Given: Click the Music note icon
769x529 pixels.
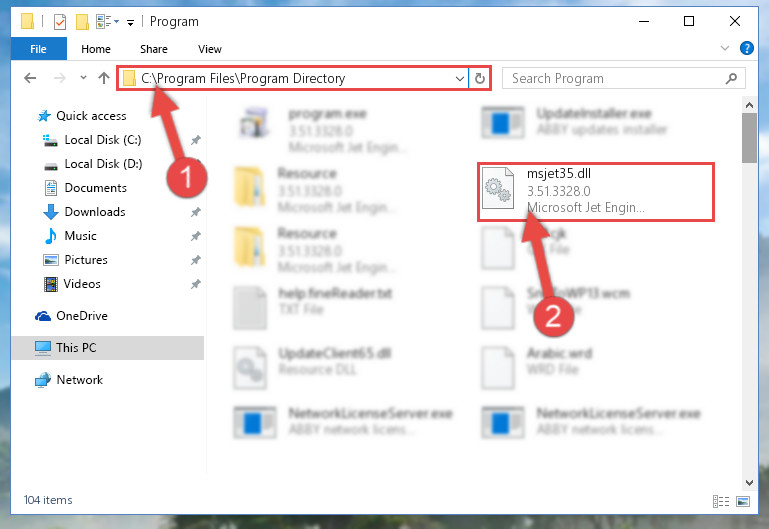Looking at the screenshot, I should pyautogui.click(x=51, y=236).
